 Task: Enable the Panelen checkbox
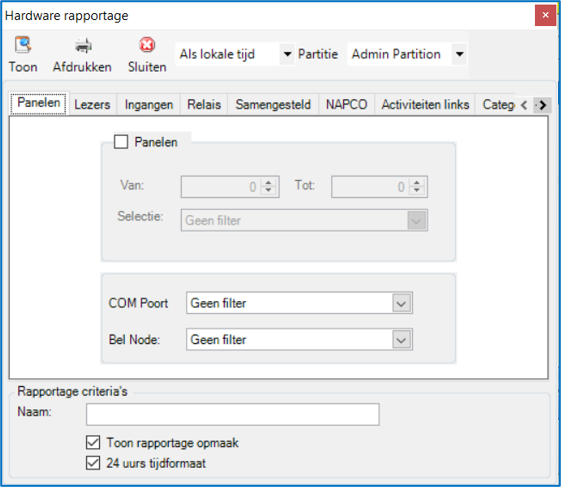pyautogui.click(x=121, y=142)
